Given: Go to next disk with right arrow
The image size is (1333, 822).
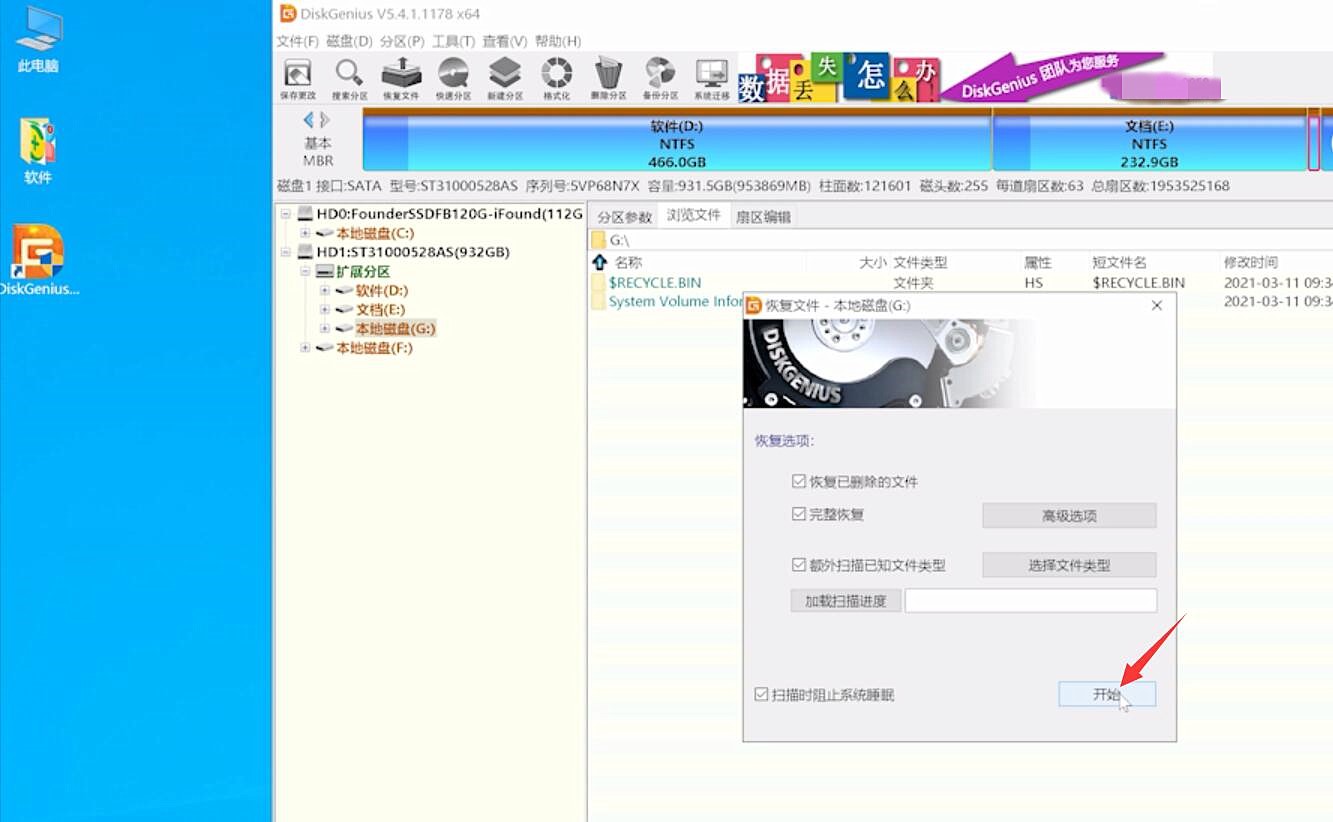Looking at the screenshot, I should [x=325, y=120].
